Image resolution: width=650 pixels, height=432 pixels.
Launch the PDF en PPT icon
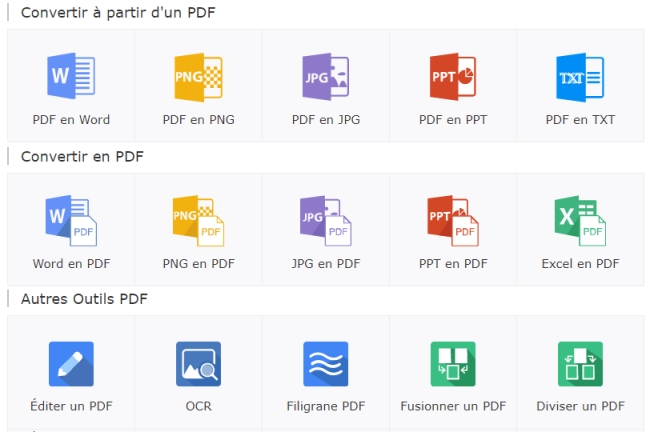(x=453, y=76)
